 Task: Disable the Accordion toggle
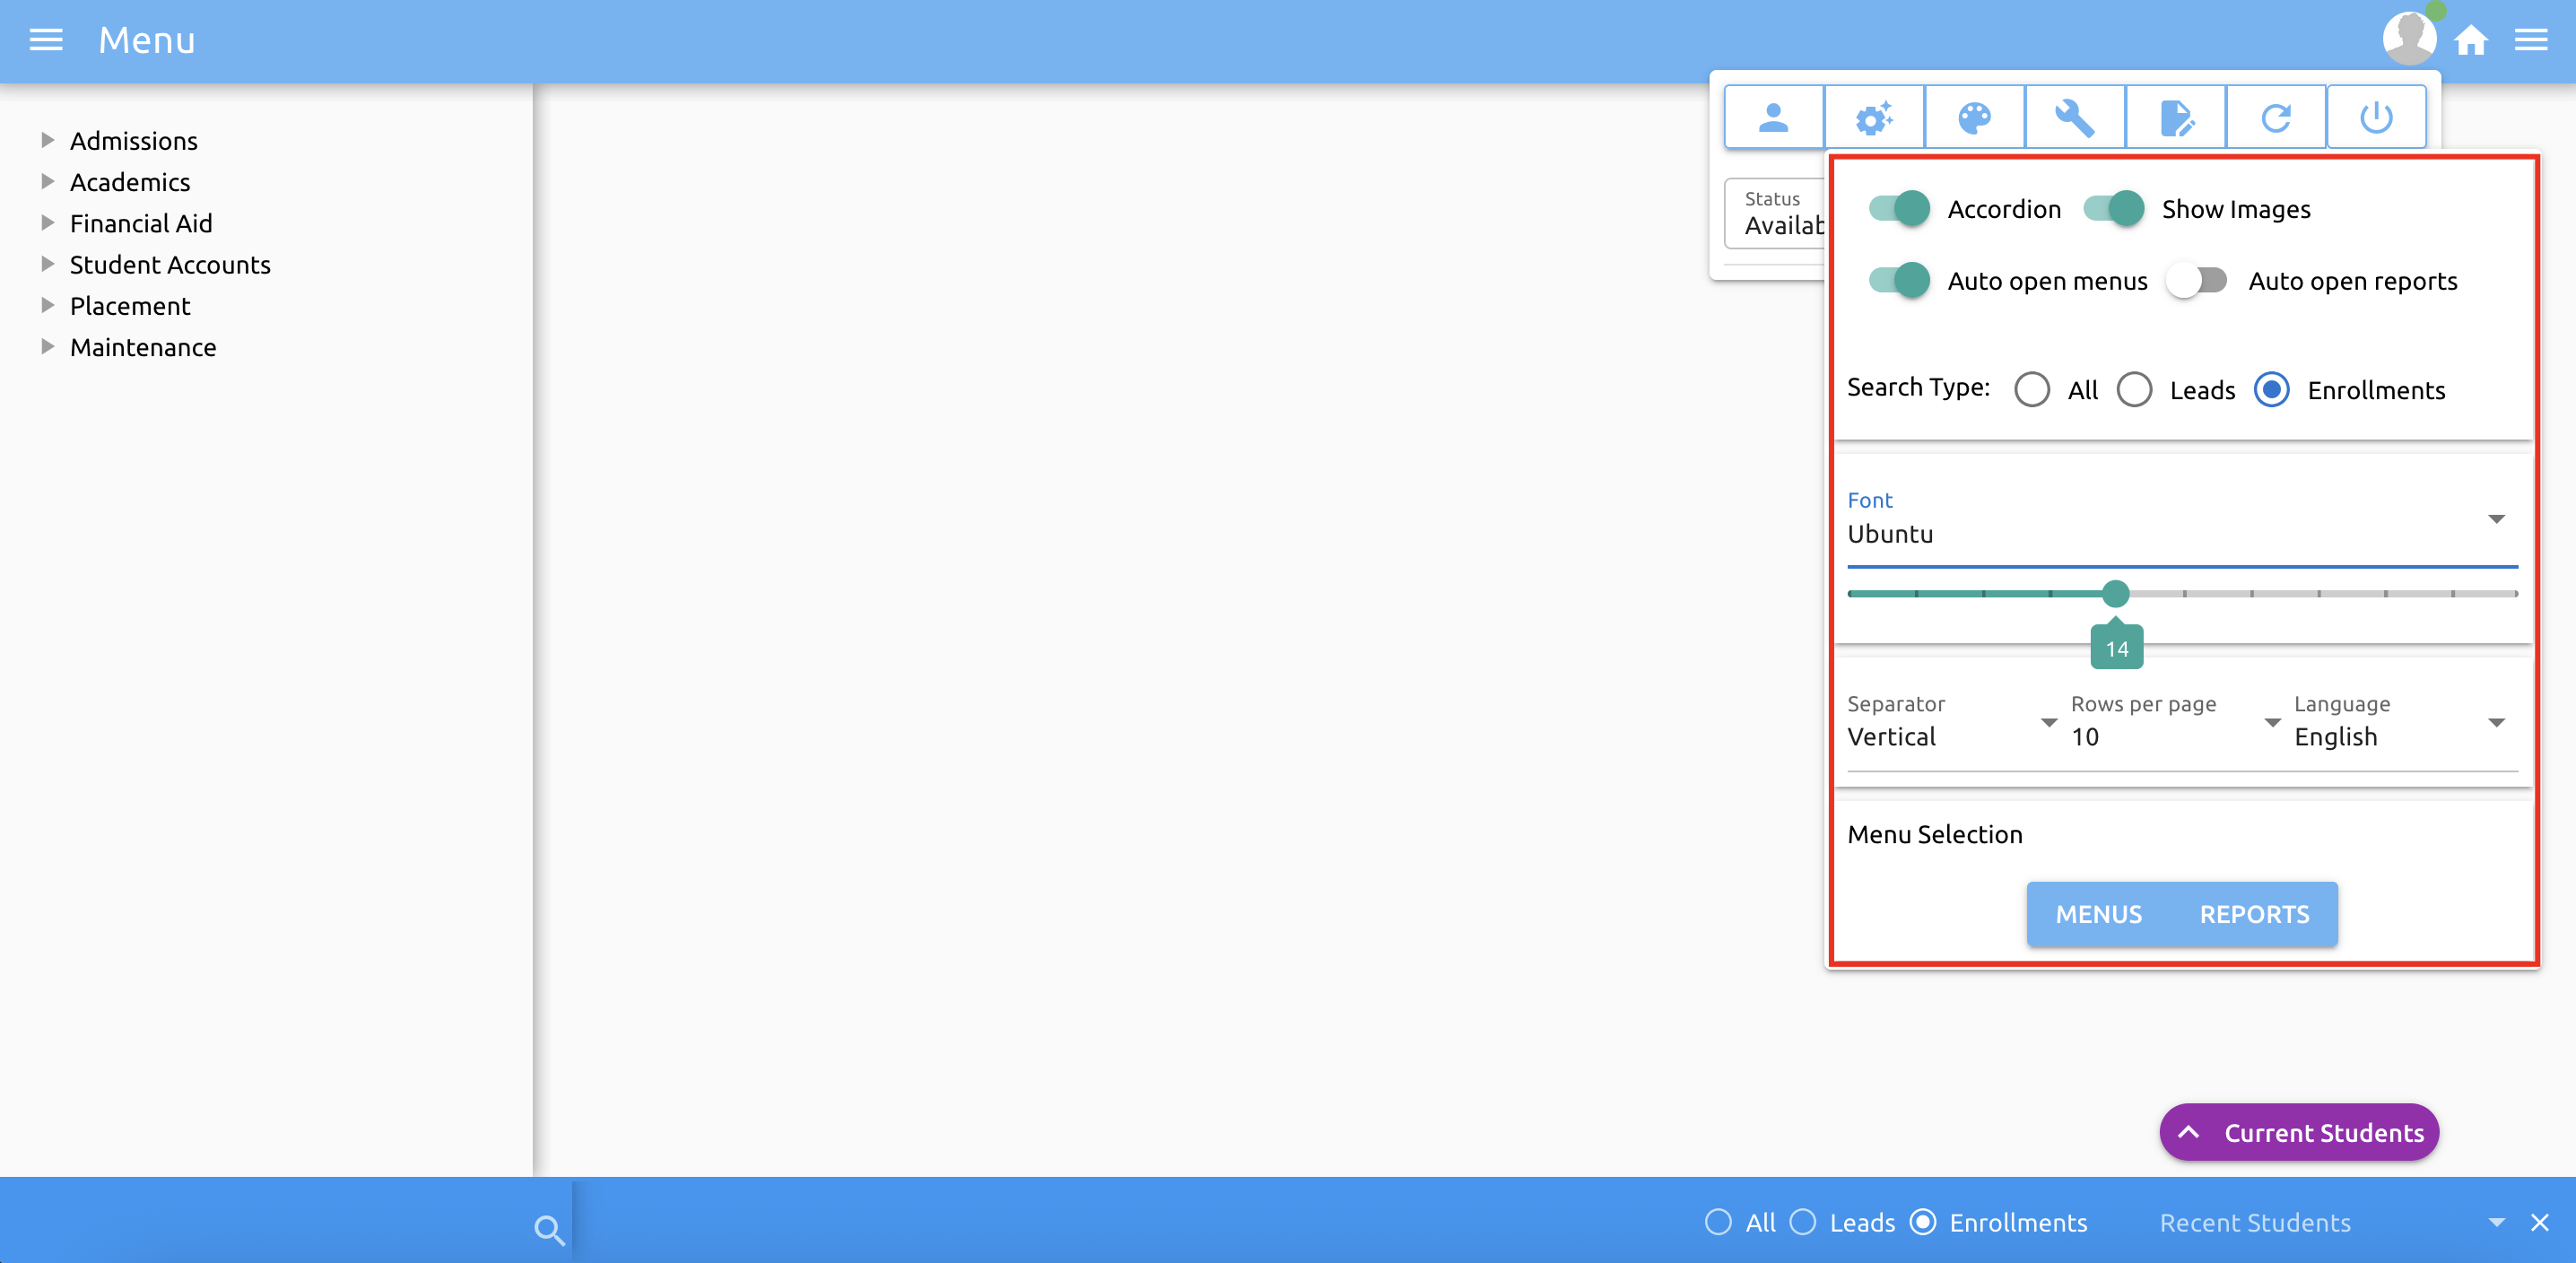coord(1899,209)
